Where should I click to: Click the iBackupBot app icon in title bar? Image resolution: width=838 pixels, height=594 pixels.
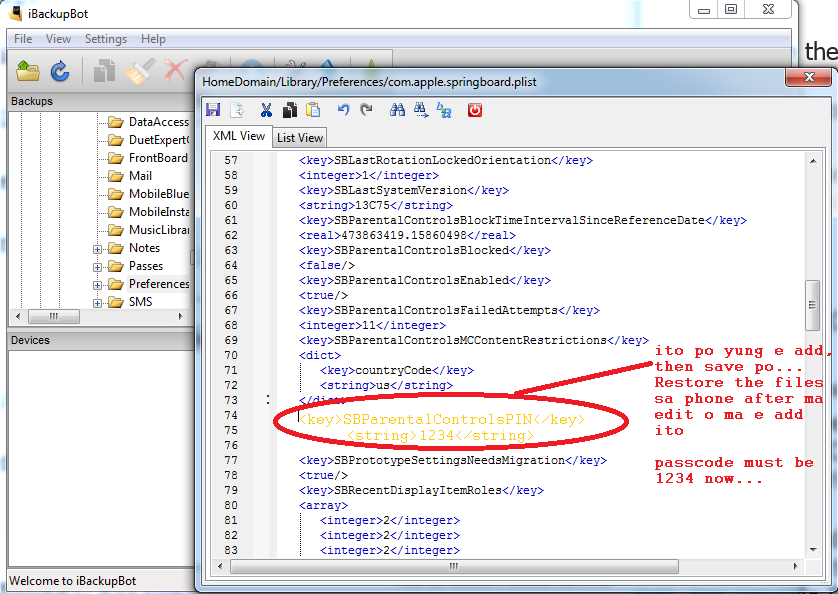[x=16, y=13]
